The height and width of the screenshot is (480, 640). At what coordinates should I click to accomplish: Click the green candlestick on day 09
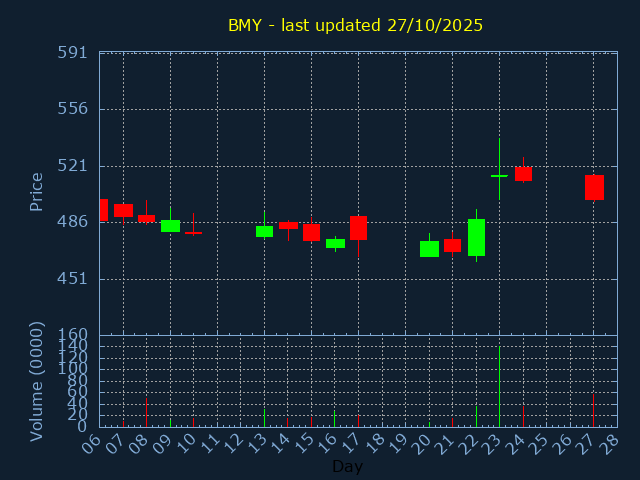[x=170, y=226]
